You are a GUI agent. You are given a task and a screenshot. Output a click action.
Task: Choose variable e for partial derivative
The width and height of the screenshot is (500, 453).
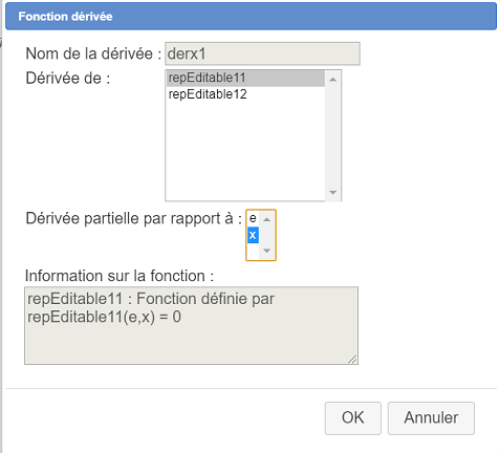pyautogui.click(x=253, y=218)
